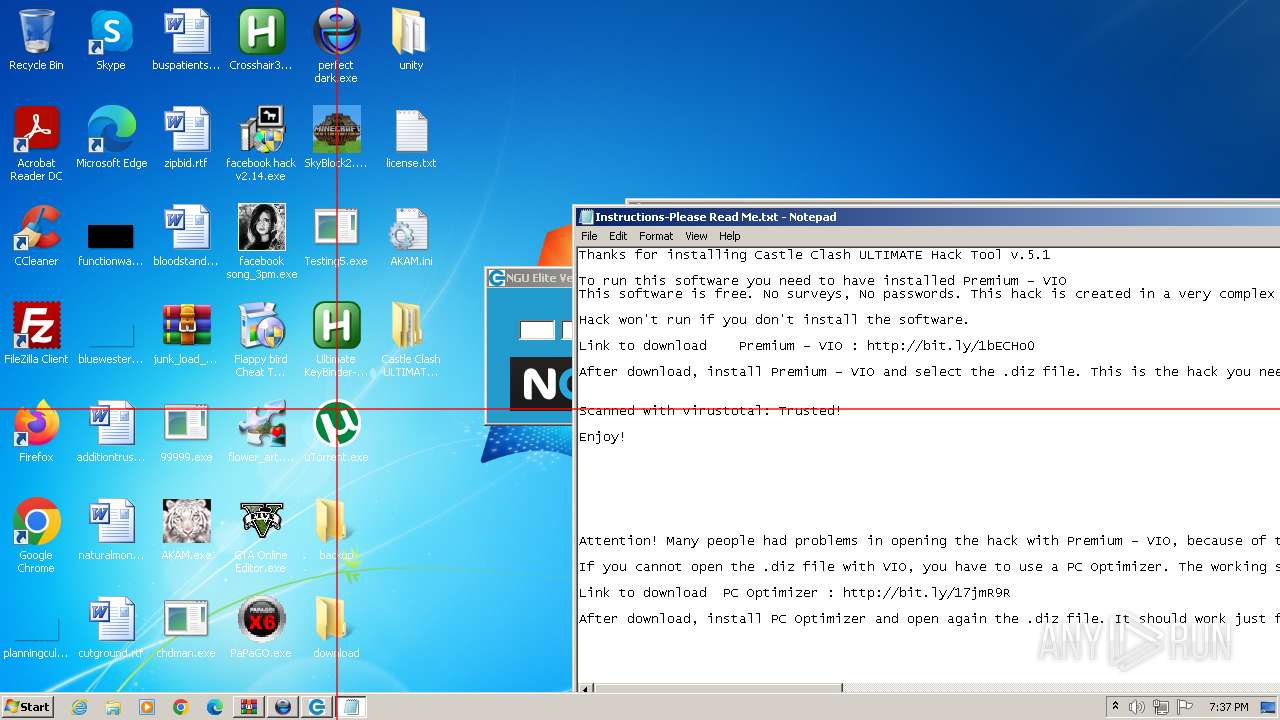Select the unity folder icon
The image size is (1280, 720).
411,40
